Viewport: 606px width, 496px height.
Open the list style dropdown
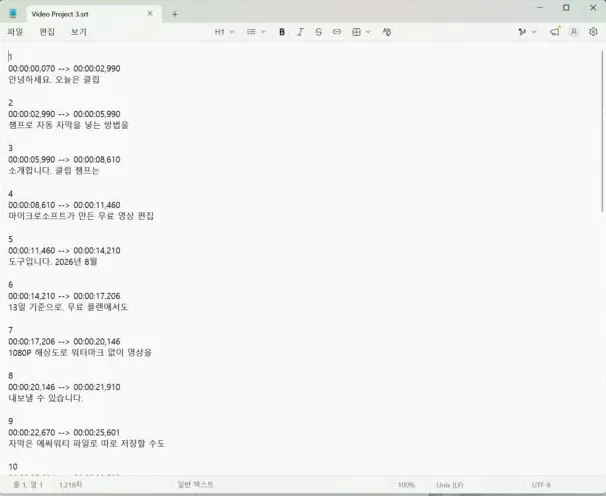(256, 32)
